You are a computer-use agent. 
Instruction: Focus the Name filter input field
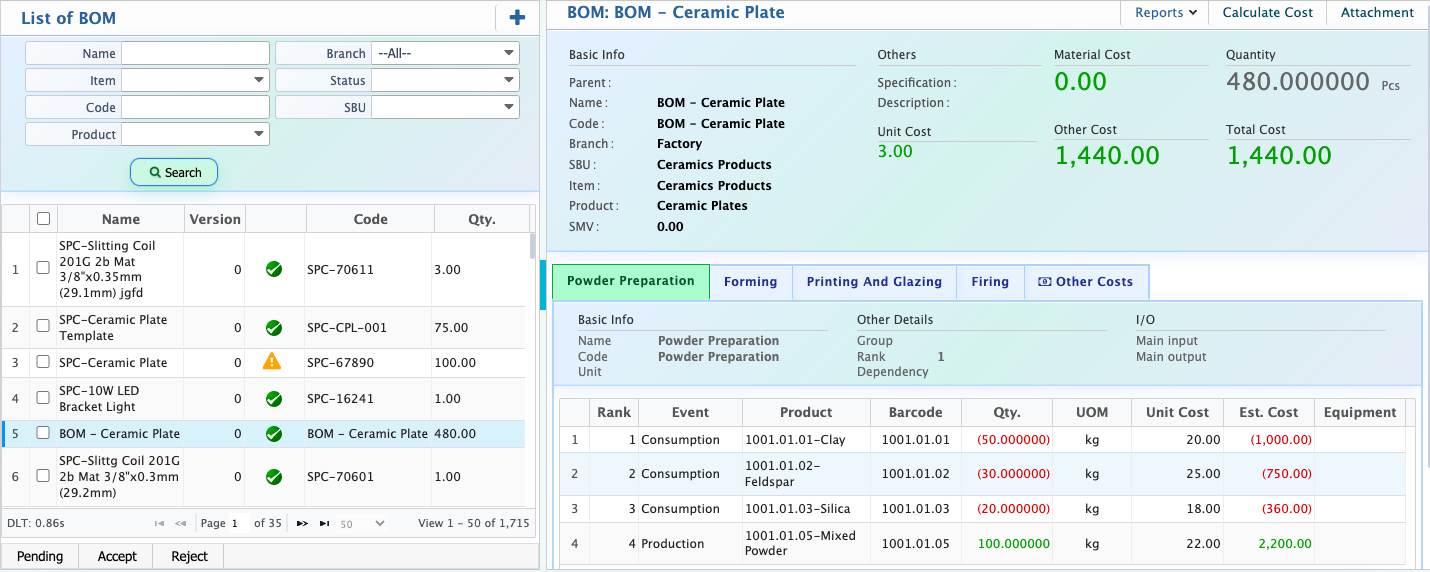[195, 53]
